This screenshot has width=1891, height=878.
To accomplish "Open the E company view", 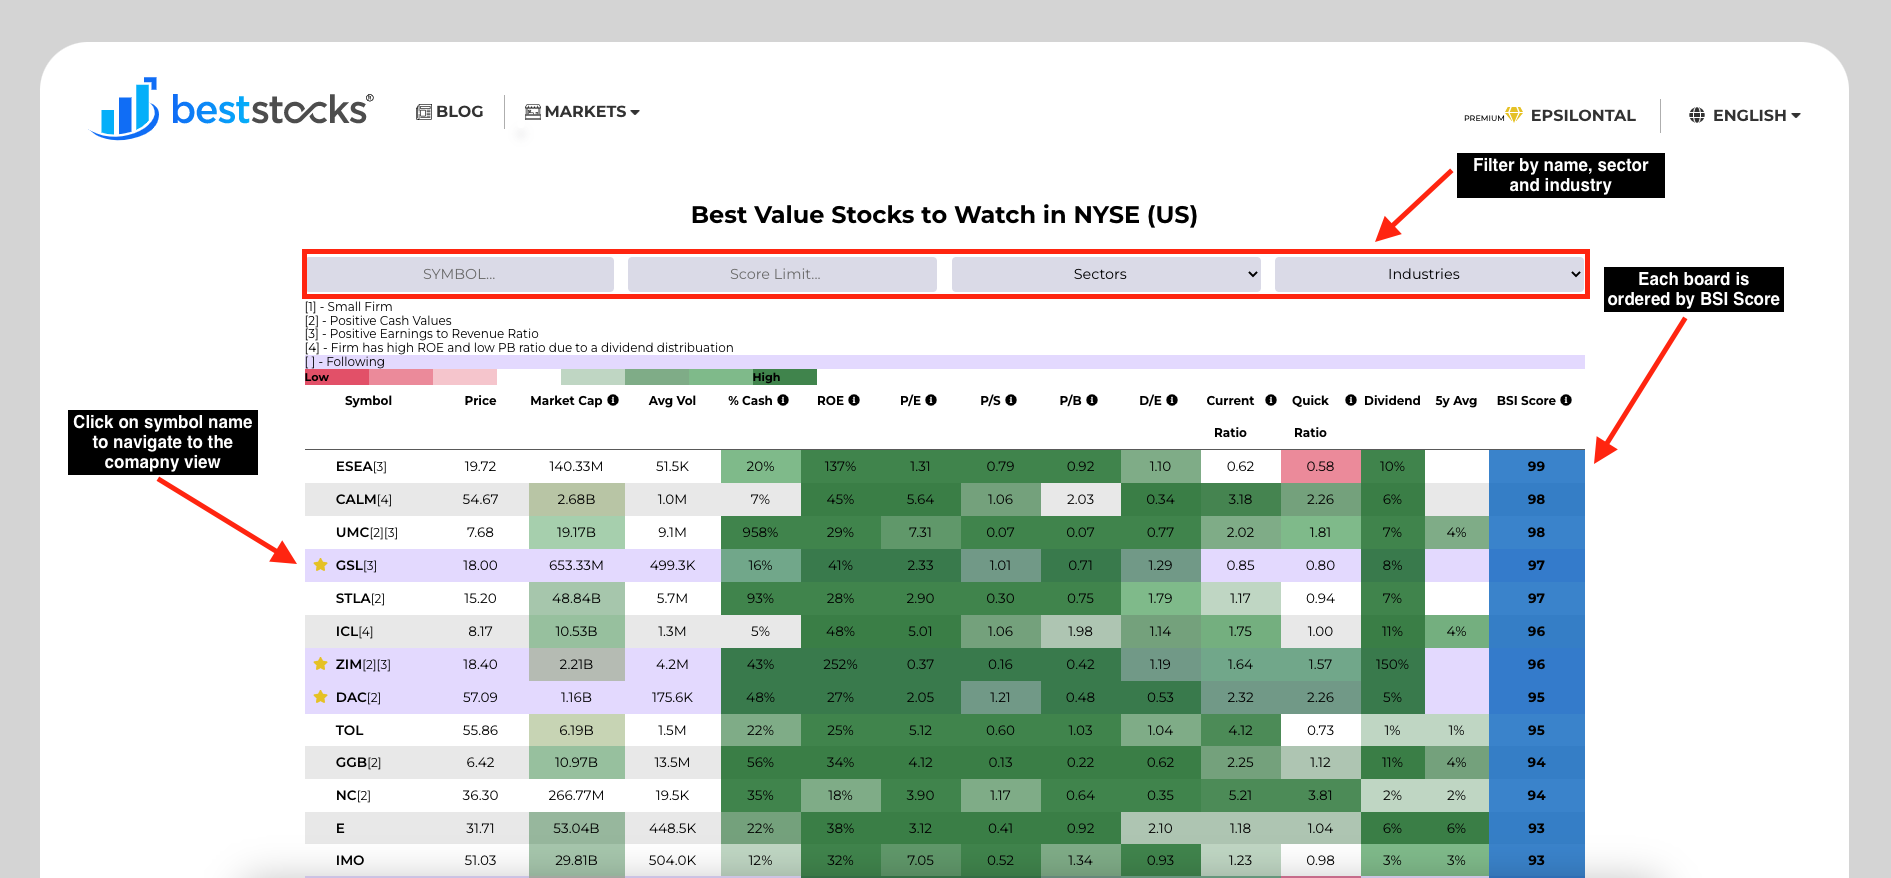I will tap(340, 828).
